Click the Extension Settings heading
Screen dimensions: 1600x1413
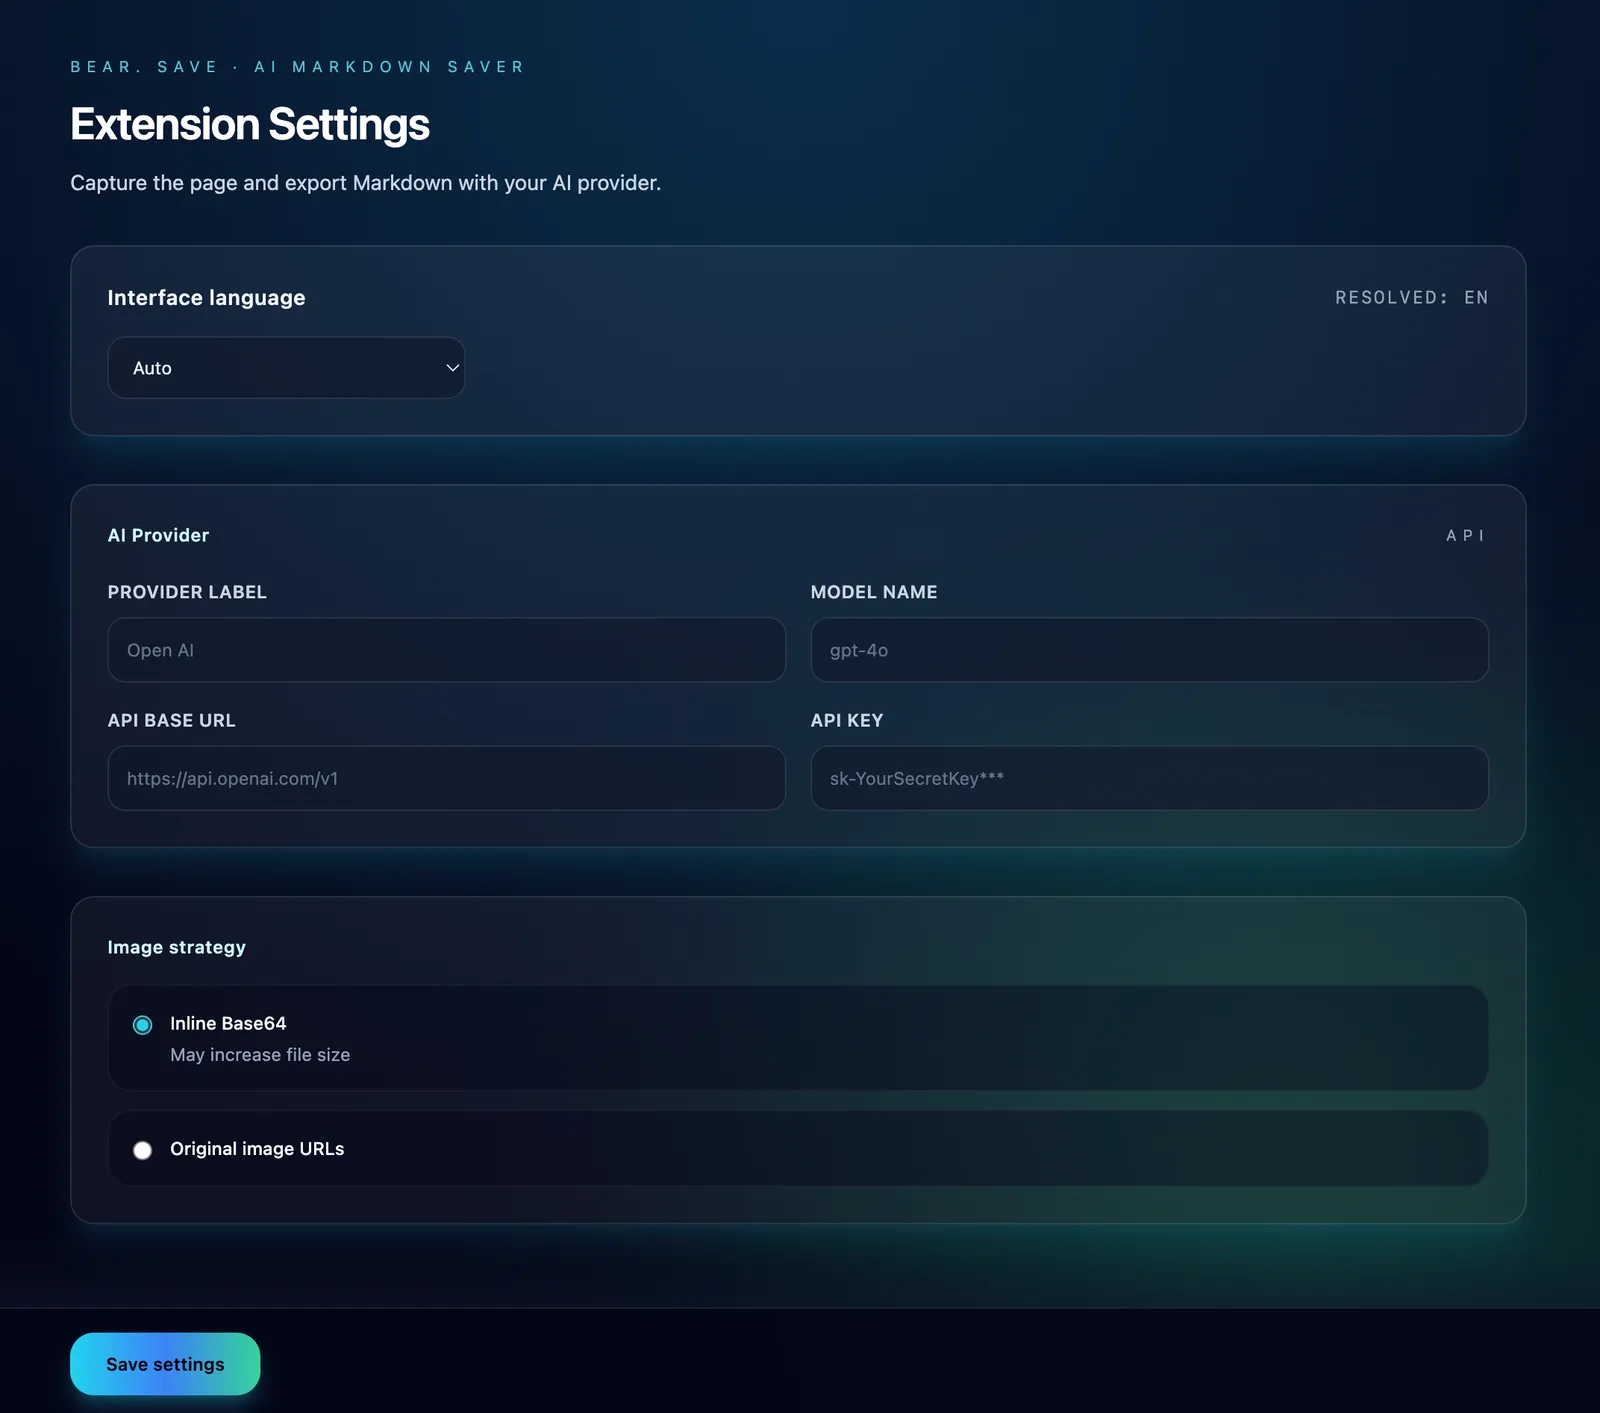[249, 124]
